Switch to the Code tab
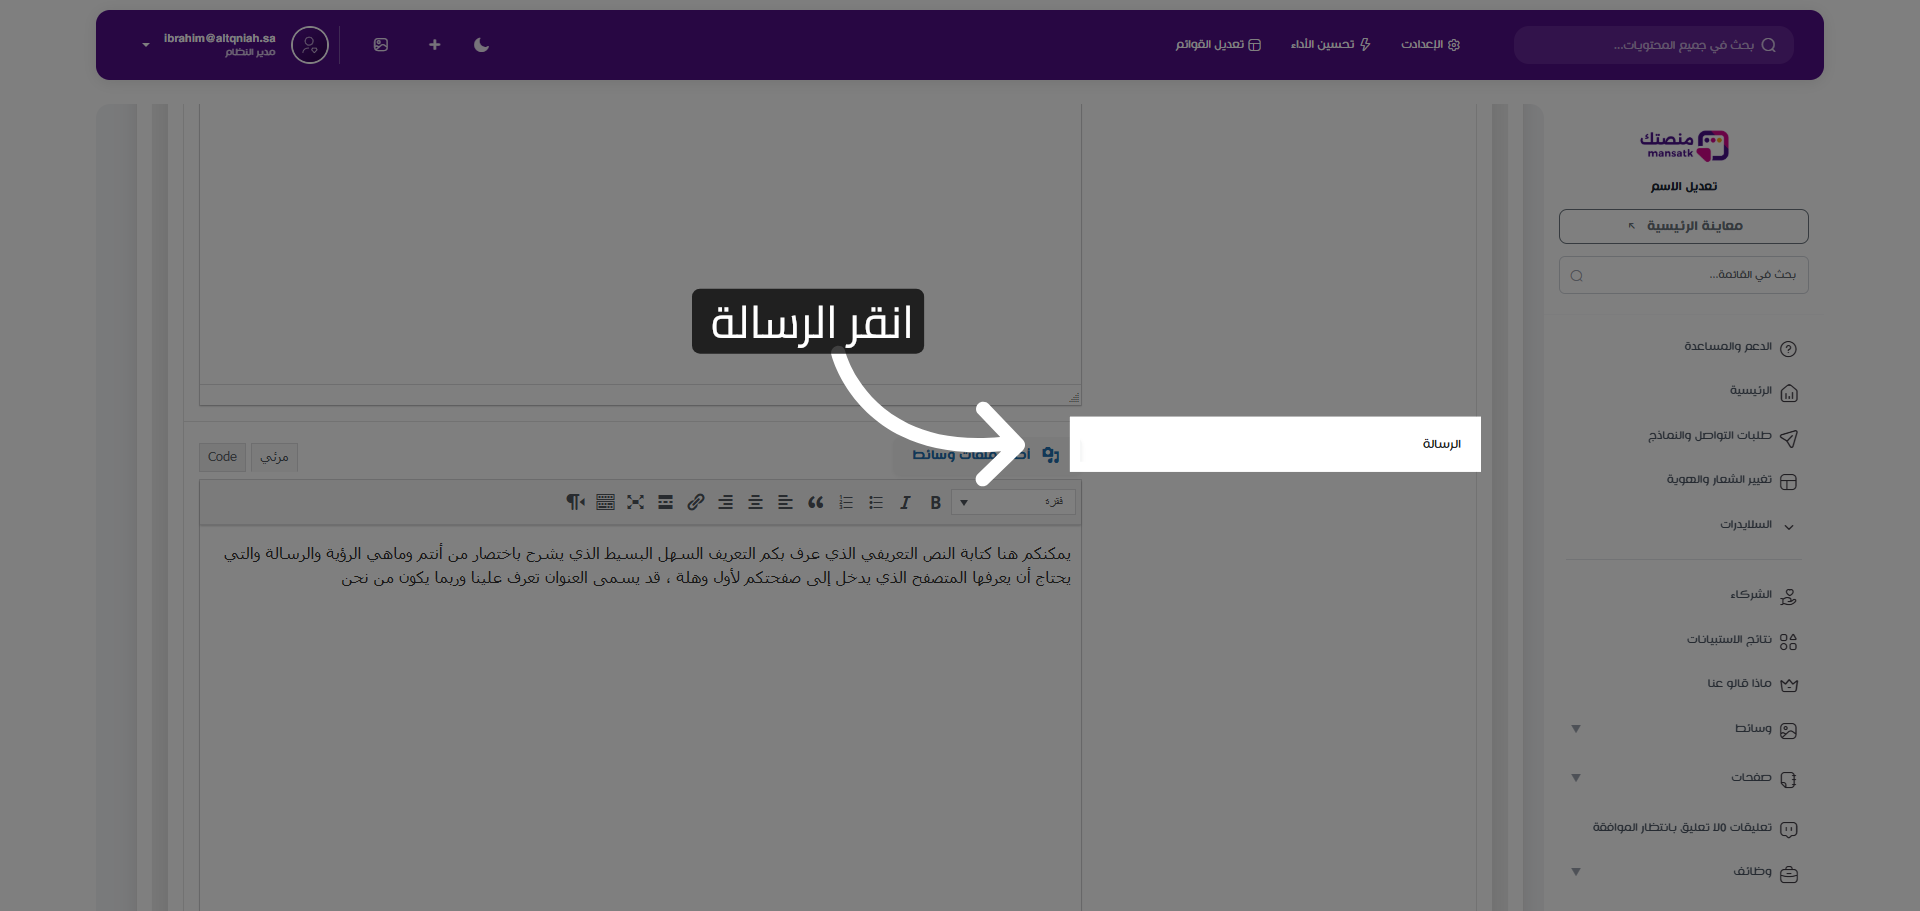1920x911 pixels. 221,457
